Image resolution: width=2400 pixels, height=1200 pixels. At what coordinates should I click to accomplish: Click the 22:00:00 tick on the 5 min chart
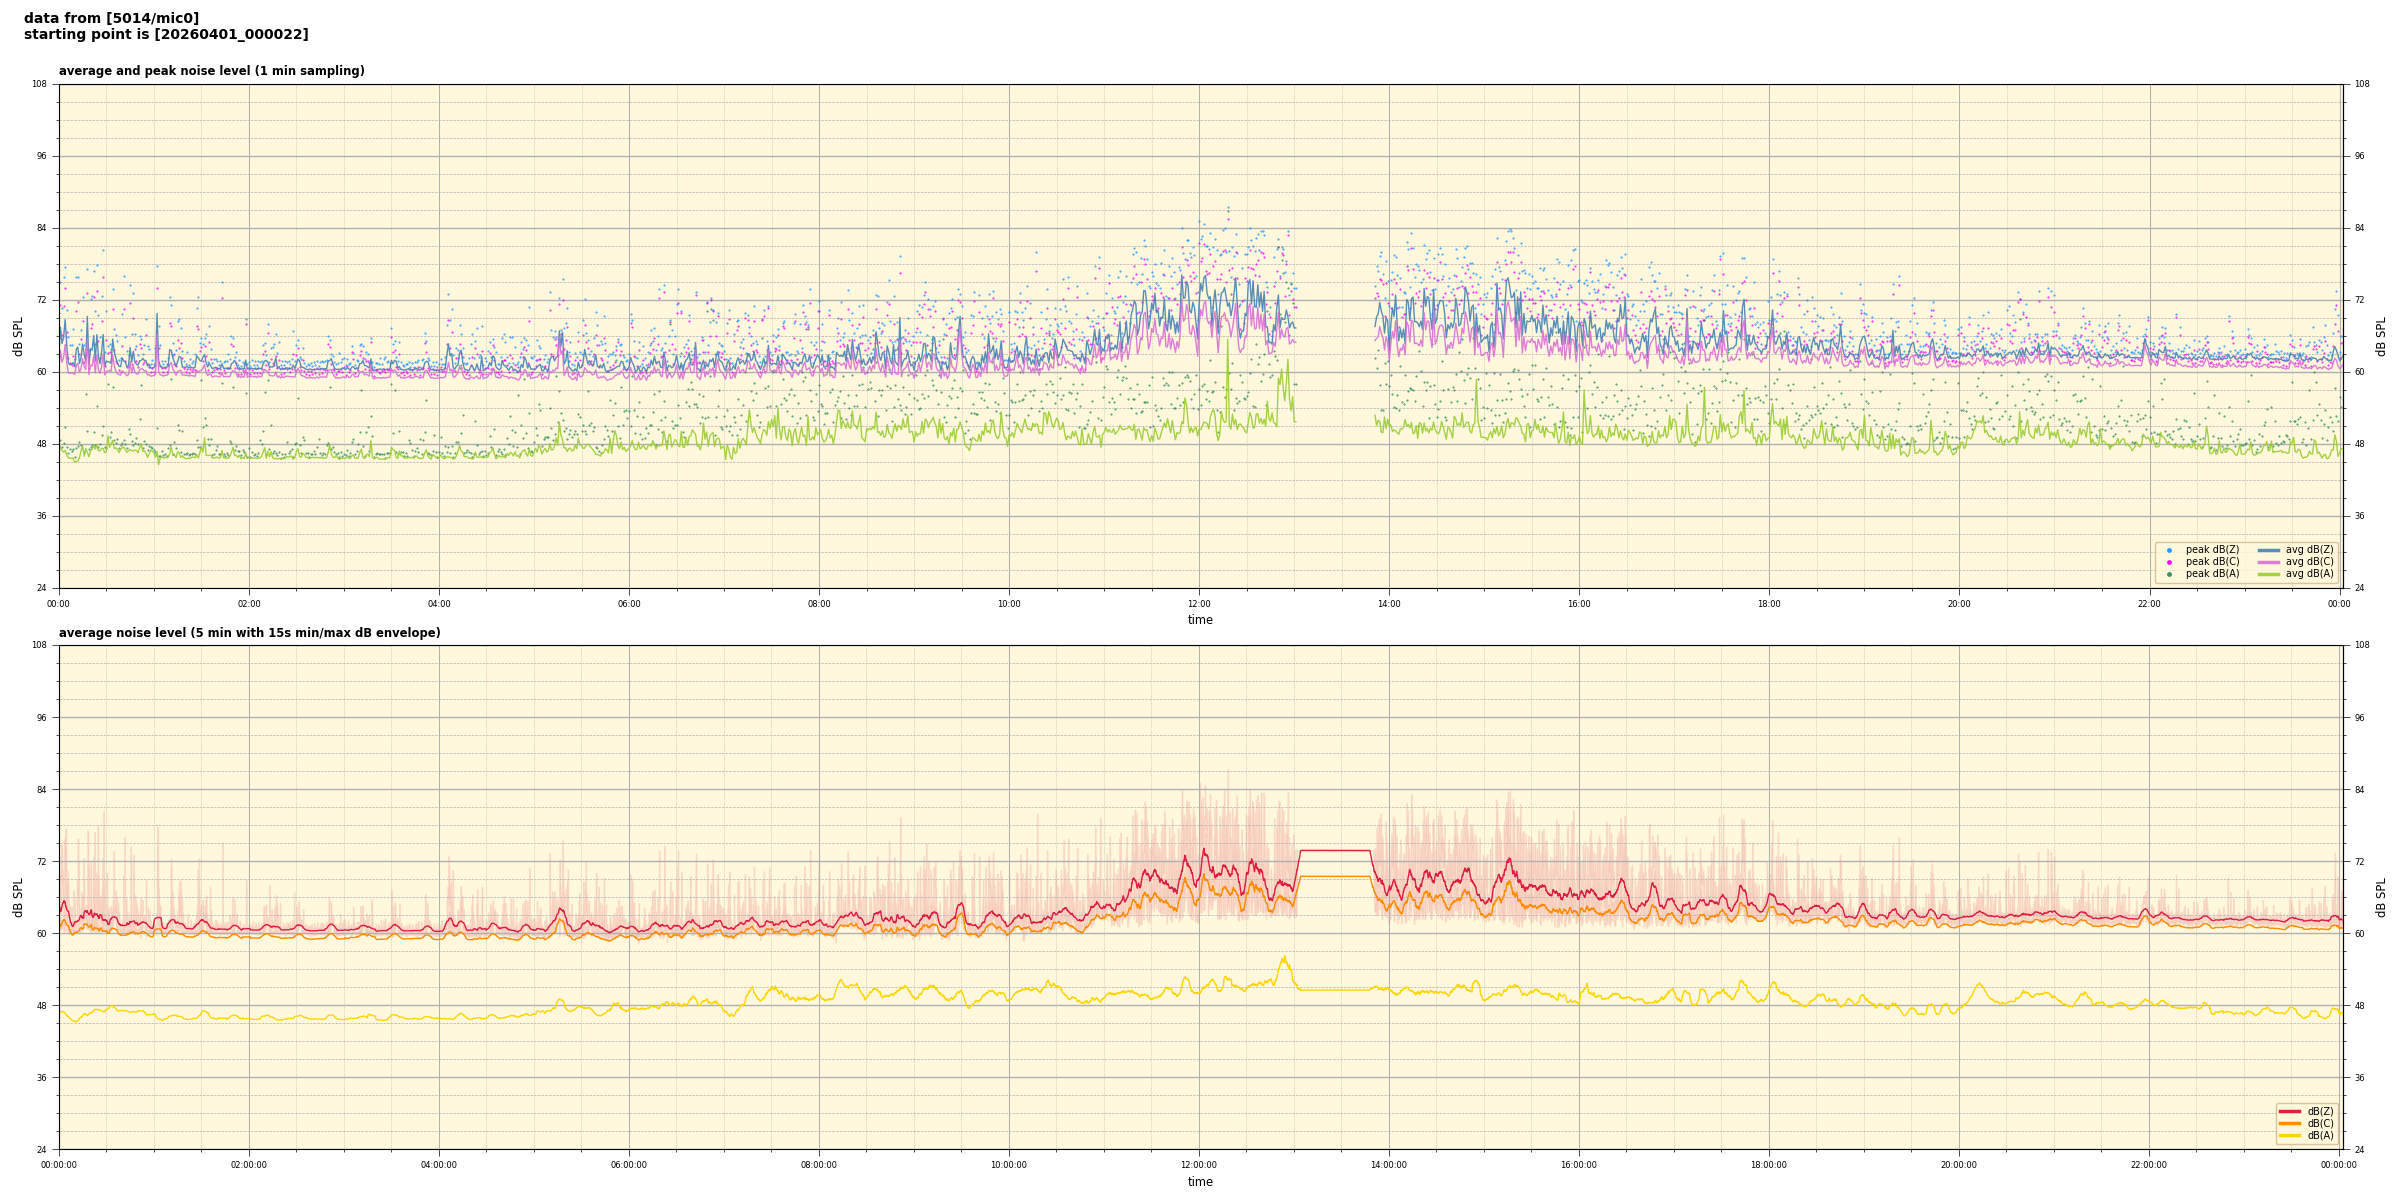[x=2149, y=1164]
